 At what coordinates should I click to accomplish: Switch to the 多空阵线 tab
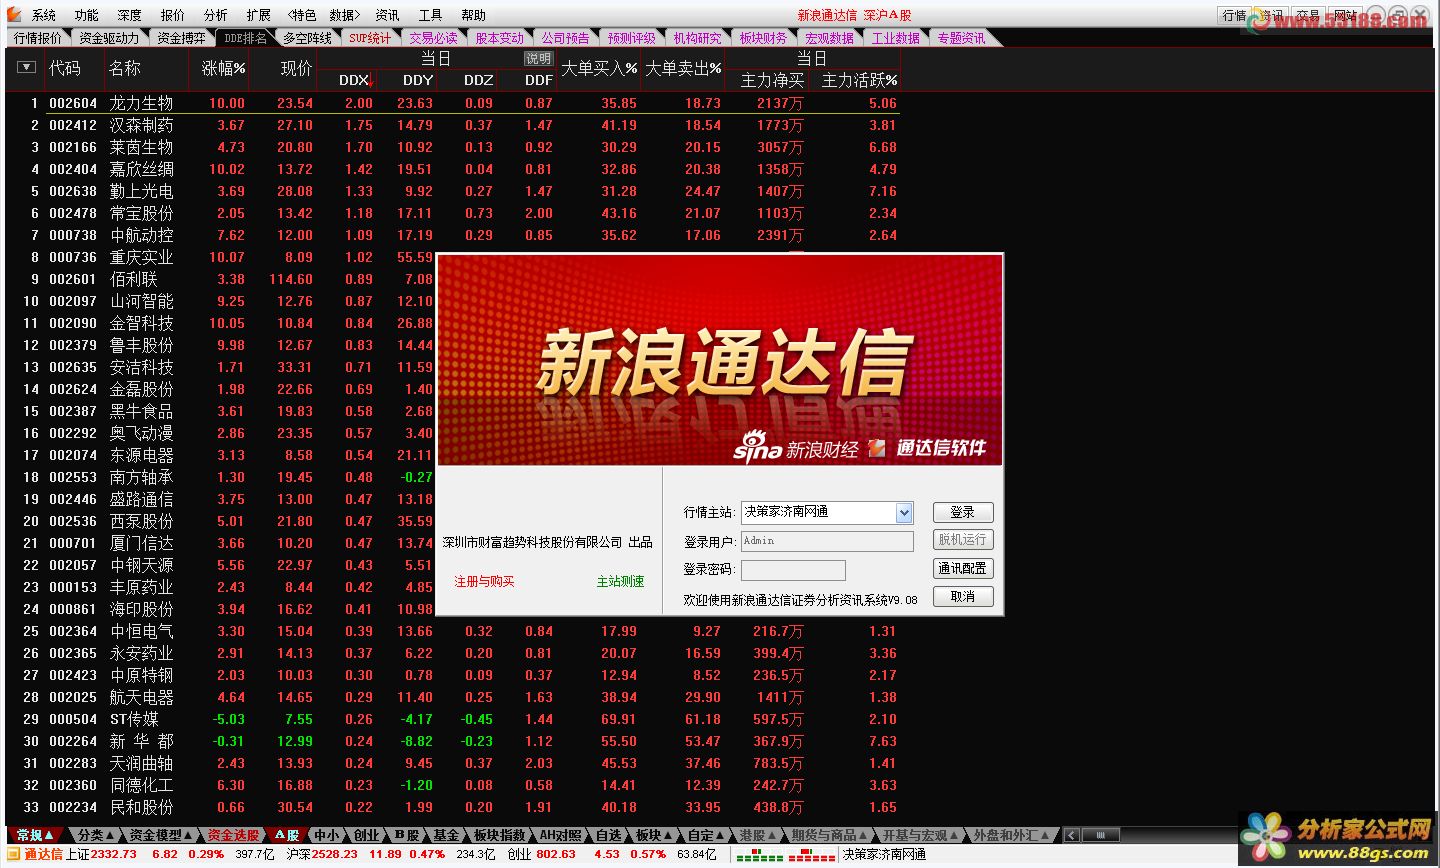(x=307, y=38)
